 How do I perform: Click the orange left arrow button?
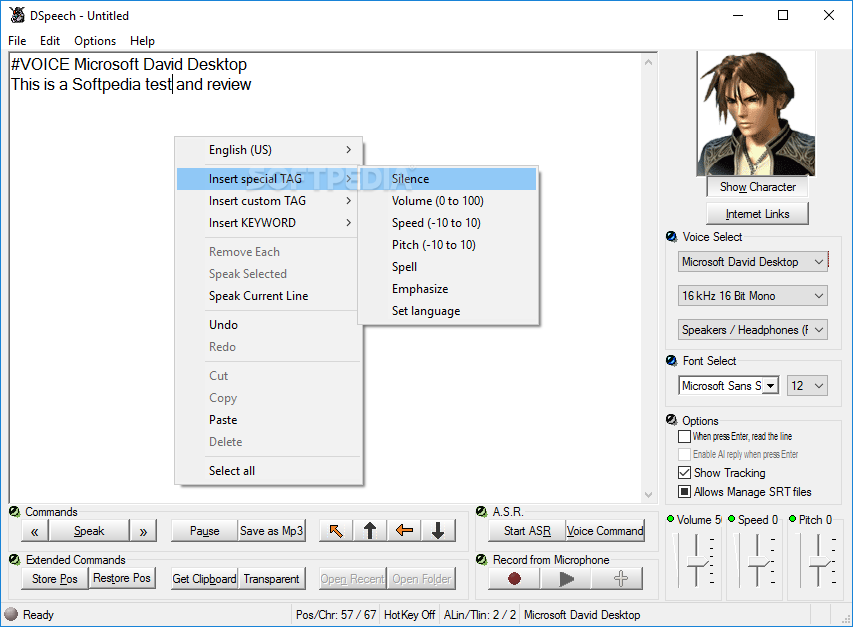[404, 531]
